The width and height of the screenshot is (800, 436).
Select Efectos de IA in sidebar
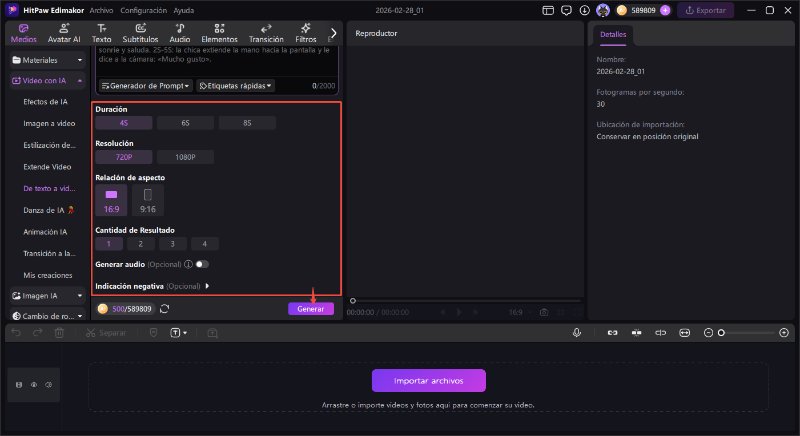pos(45,102)
